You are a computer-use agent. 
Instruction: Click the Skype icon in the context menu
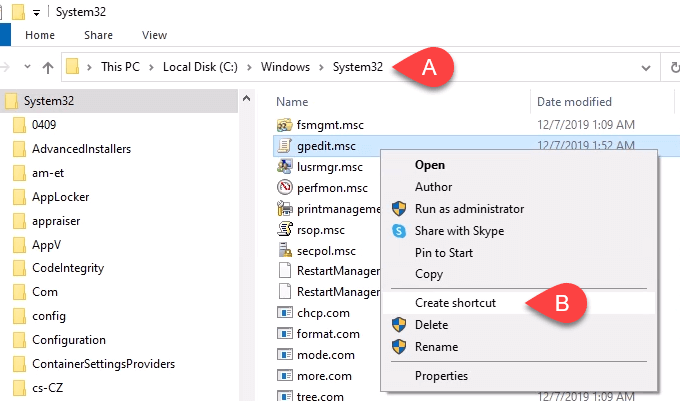coord(399,231)
